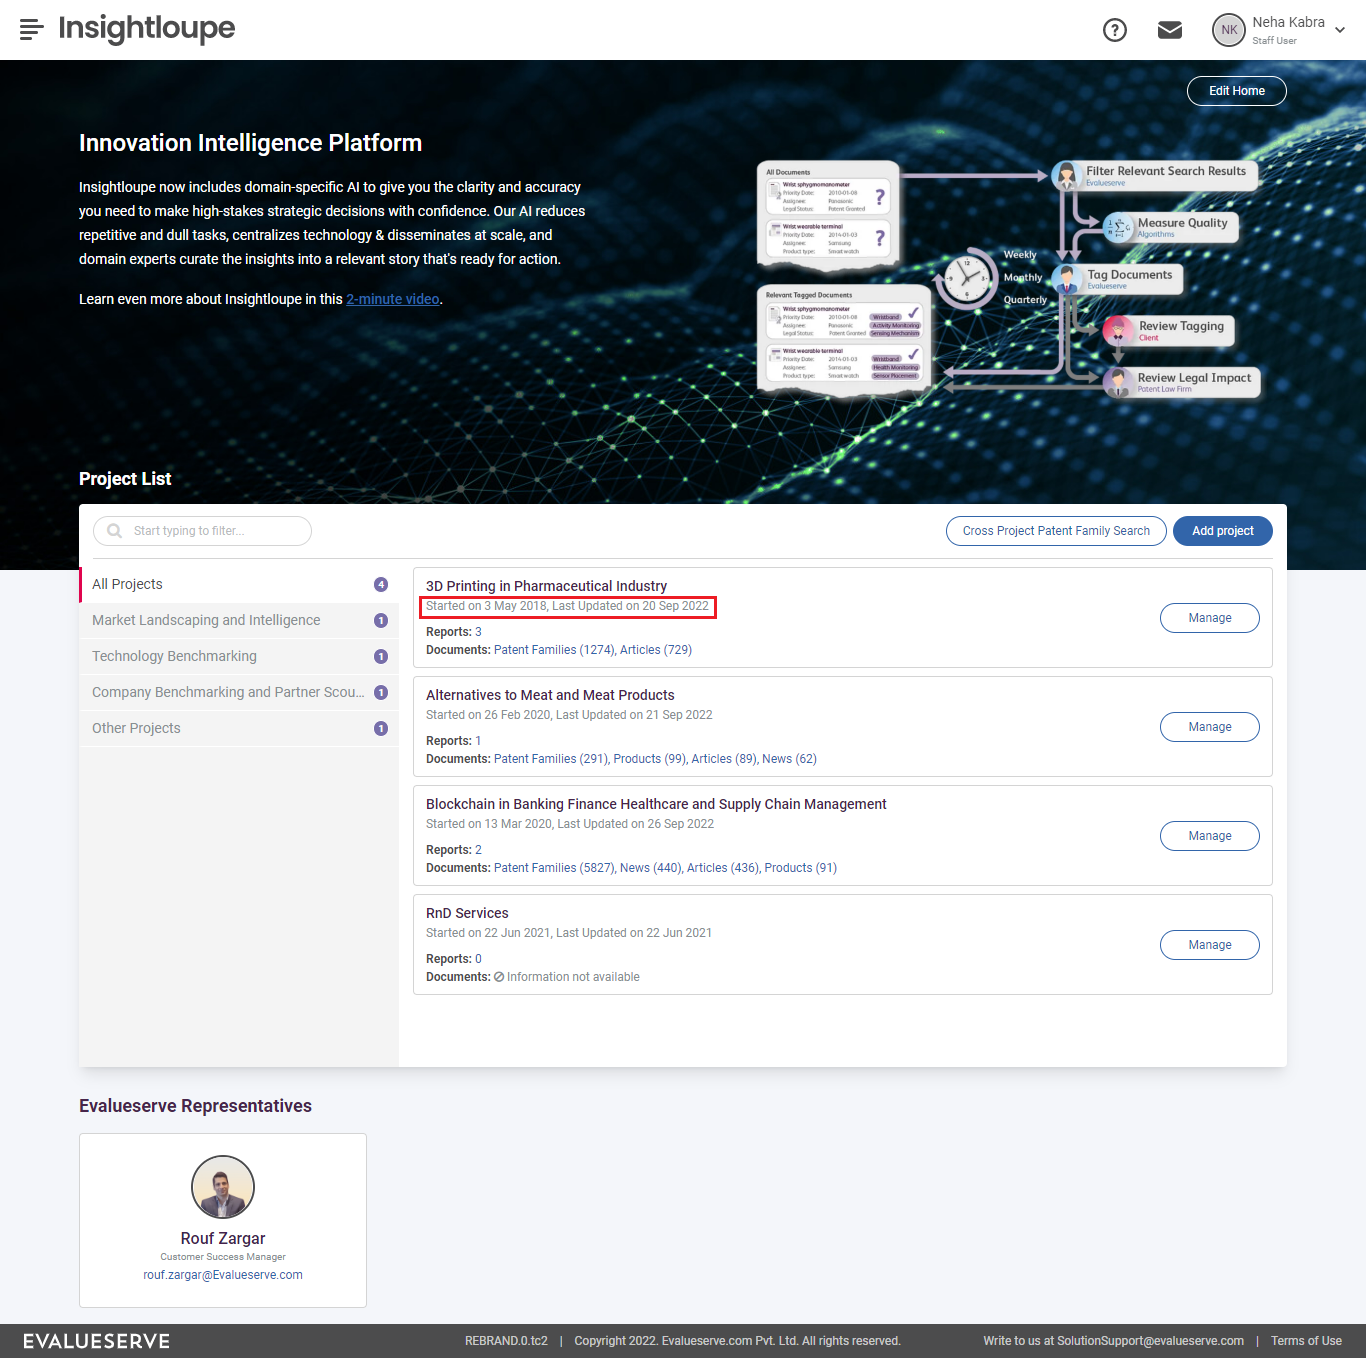Open Cross Project Patent Family Search
The image size is (1366, 1358).
click(x=1056, y=531)
